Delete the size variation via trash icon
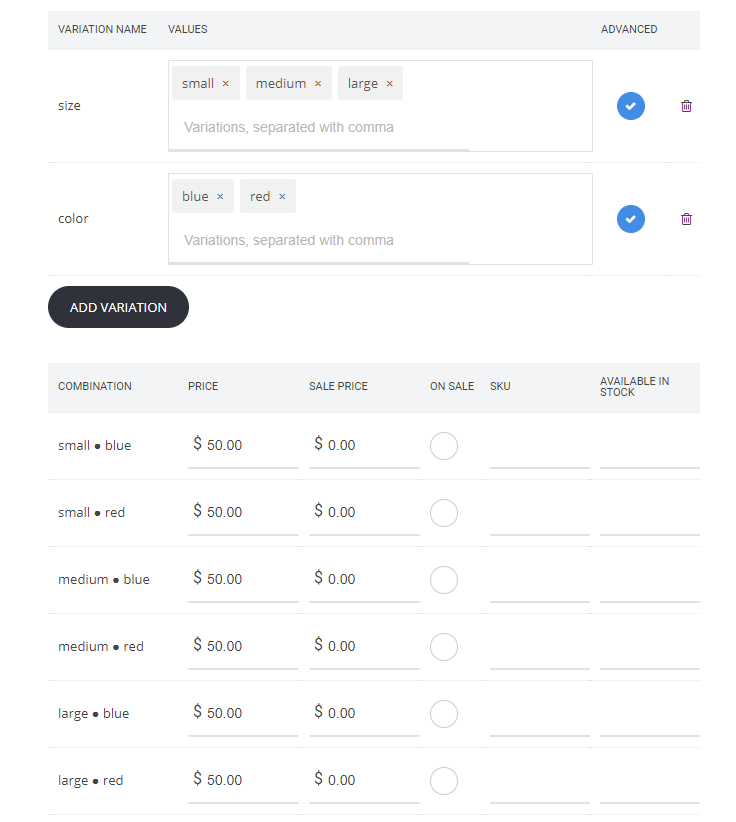Image resolution: width=736 pixels, height=822 pixels. click(x=686, y=106)
